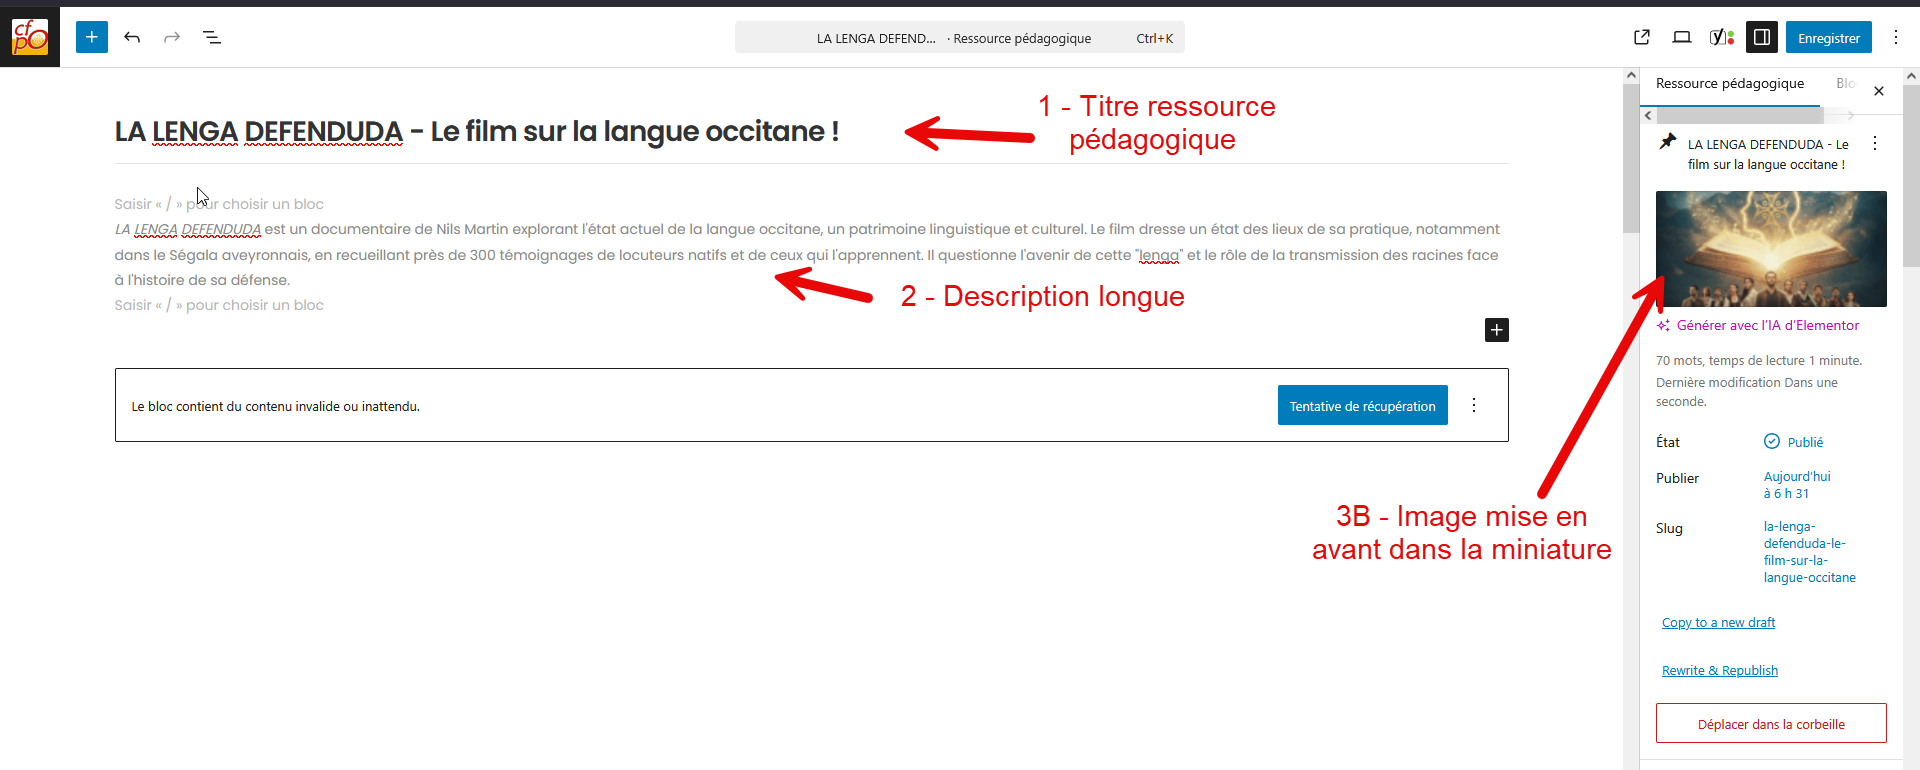
Task: Open the Yoast SEO panel icon
Action: pos(1722,37)
